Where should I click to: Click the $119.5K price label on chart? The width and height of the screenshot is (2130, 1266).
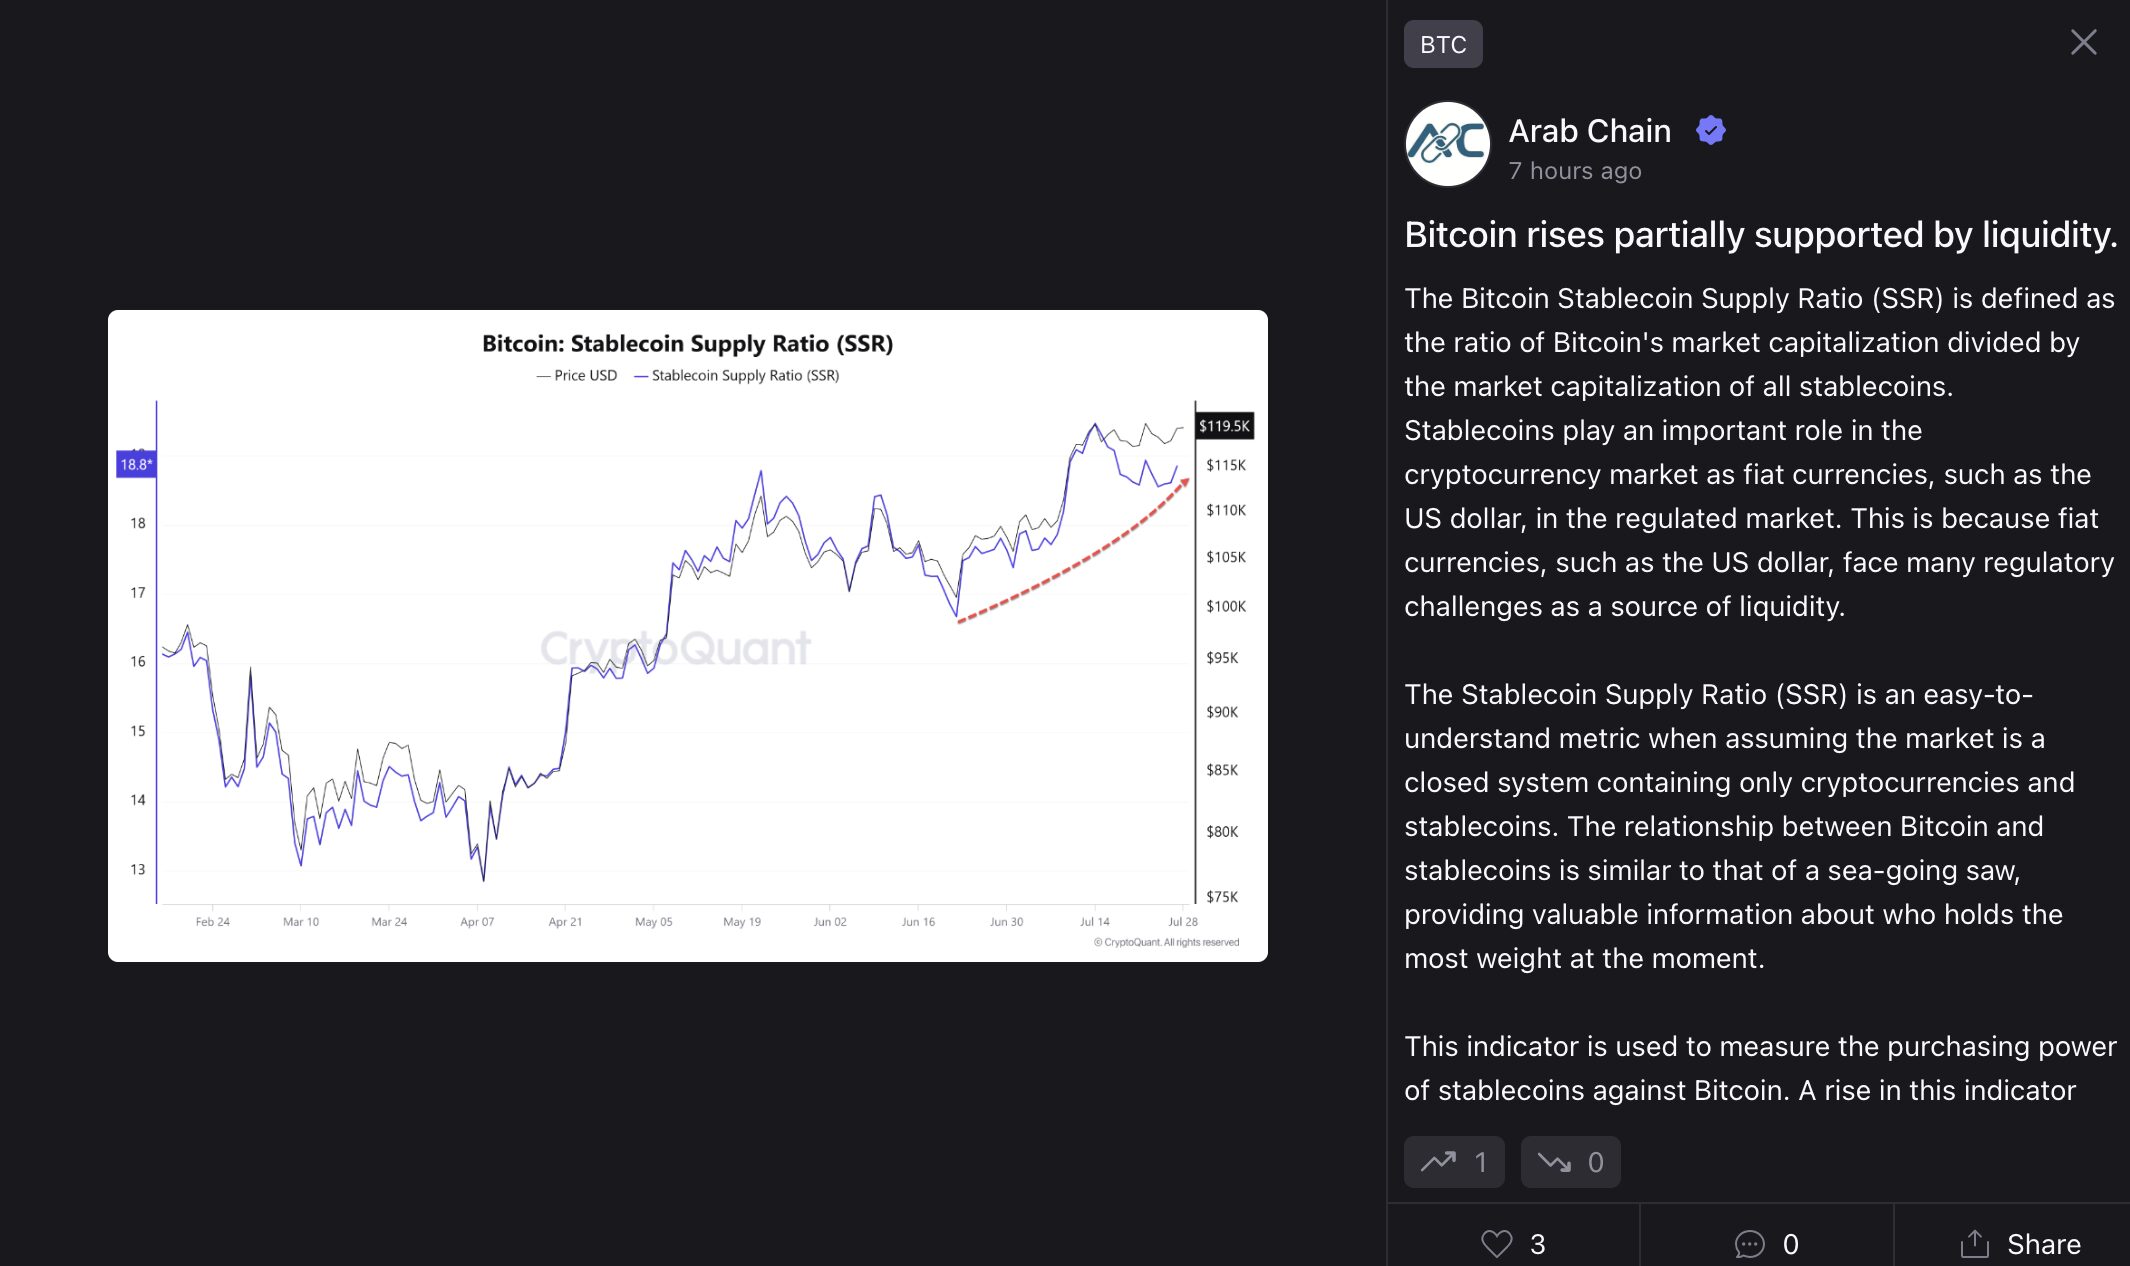1225,426
